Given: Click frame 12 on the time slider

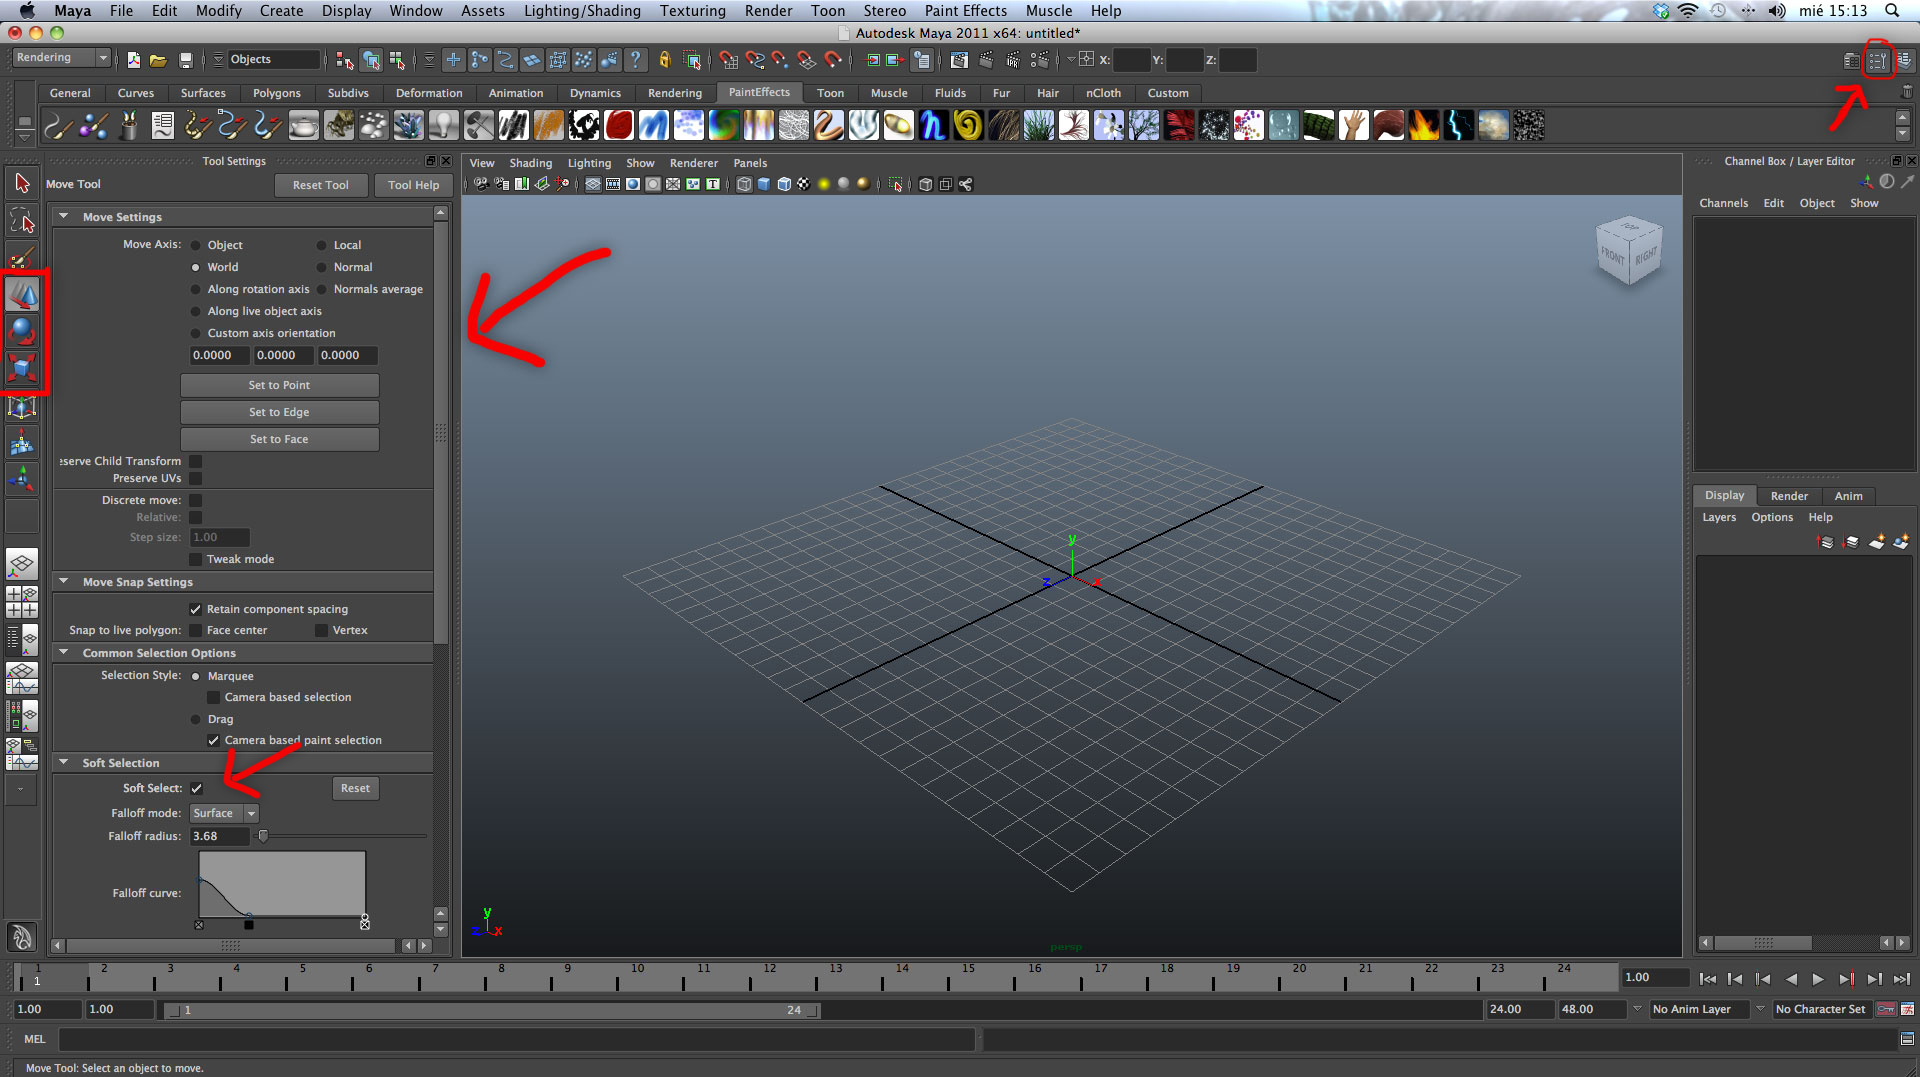Looking at the screenshot, I should click(x=770, y=976).
